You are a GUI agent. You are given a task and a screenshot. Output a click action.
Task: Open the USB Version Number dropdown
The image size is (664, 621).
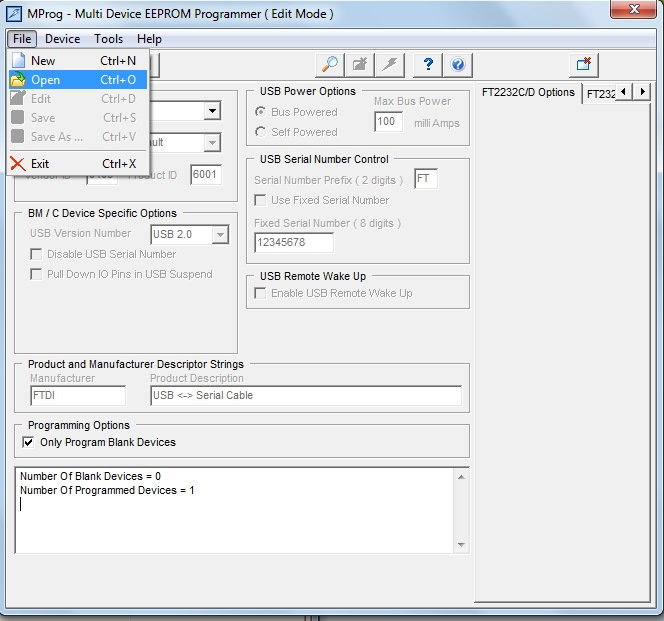(x=220, y=234)
